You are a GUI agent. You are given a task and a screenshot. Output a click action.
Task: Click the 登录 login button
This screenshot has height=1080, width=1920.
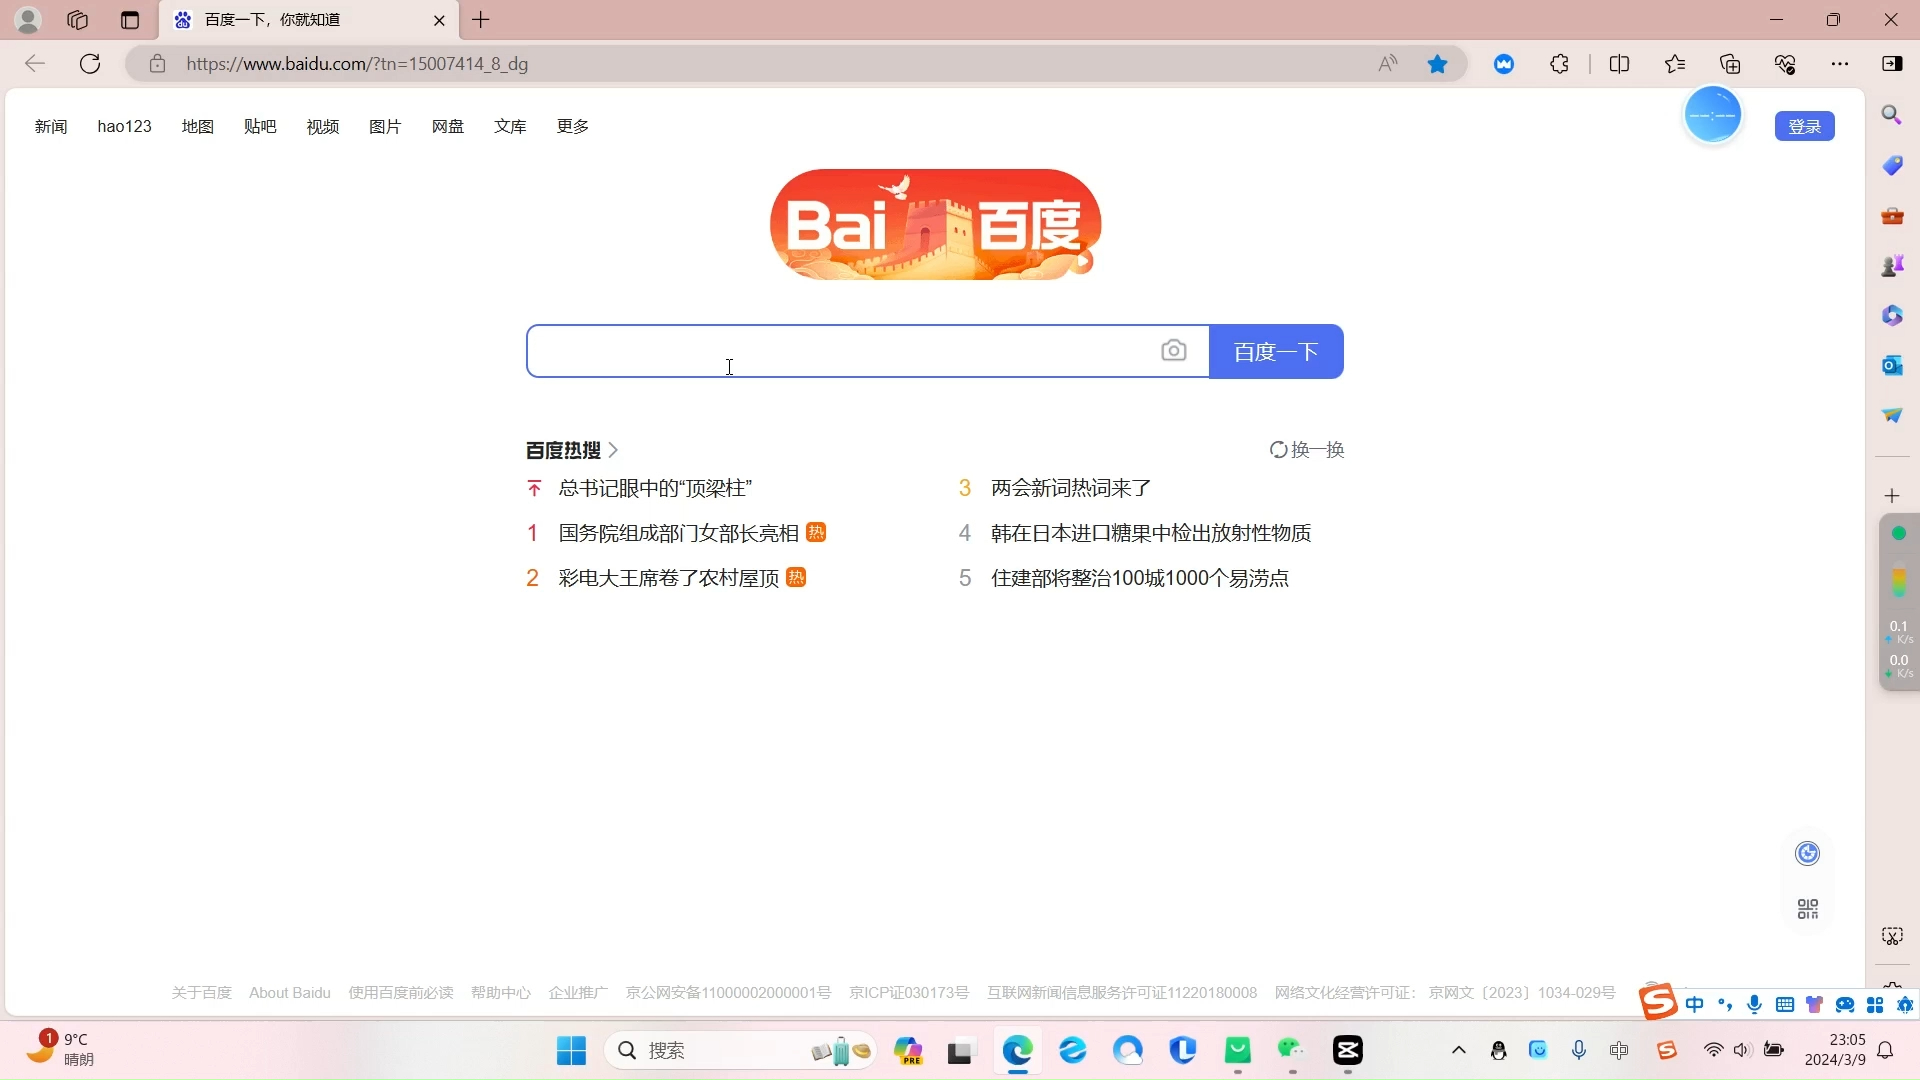(1804, 126)
